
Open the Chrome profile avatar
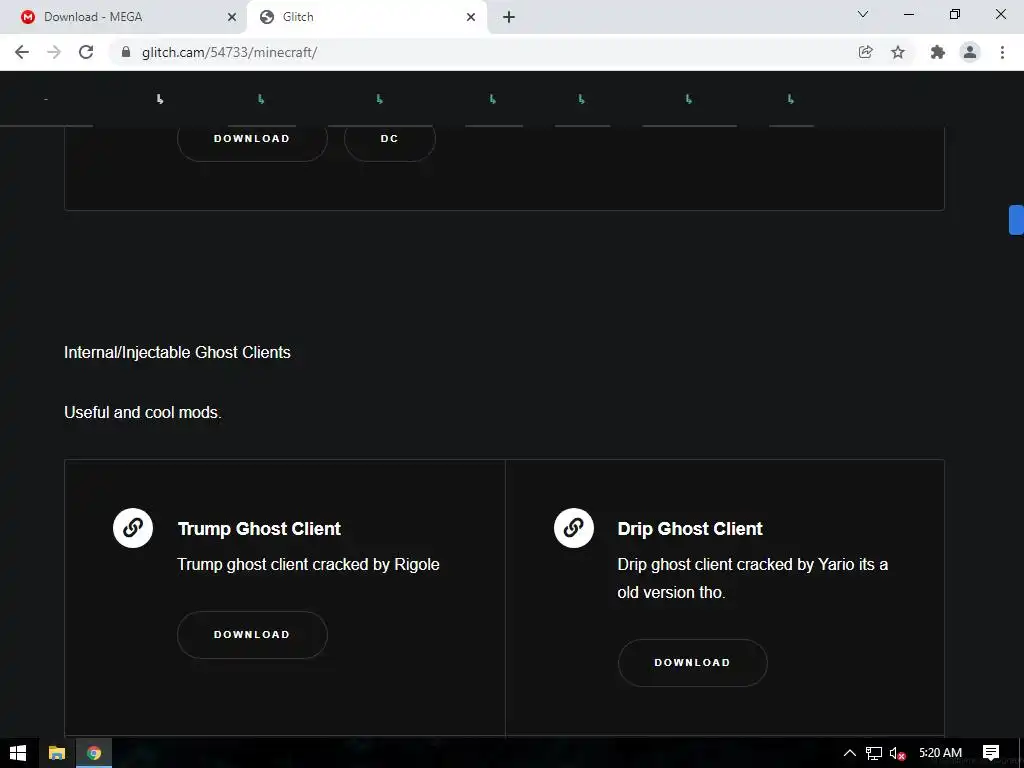[x=970, y=52]
